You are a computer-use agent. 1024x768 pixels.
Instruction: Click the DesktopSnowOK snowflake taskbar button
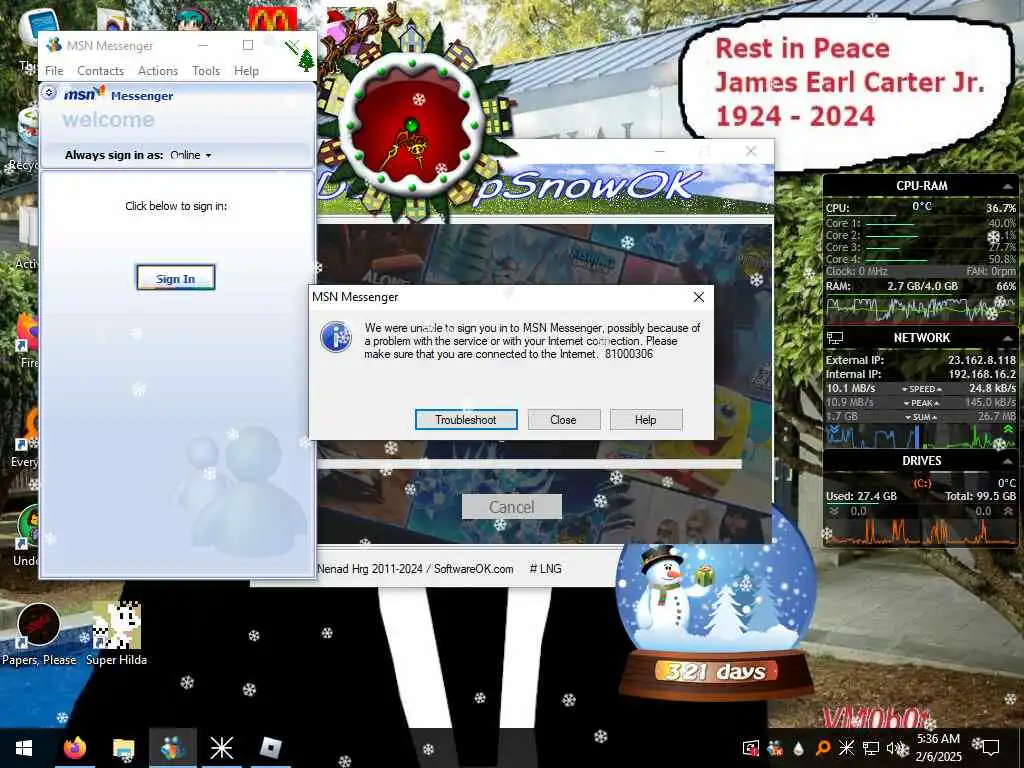(x=221, y=748)
